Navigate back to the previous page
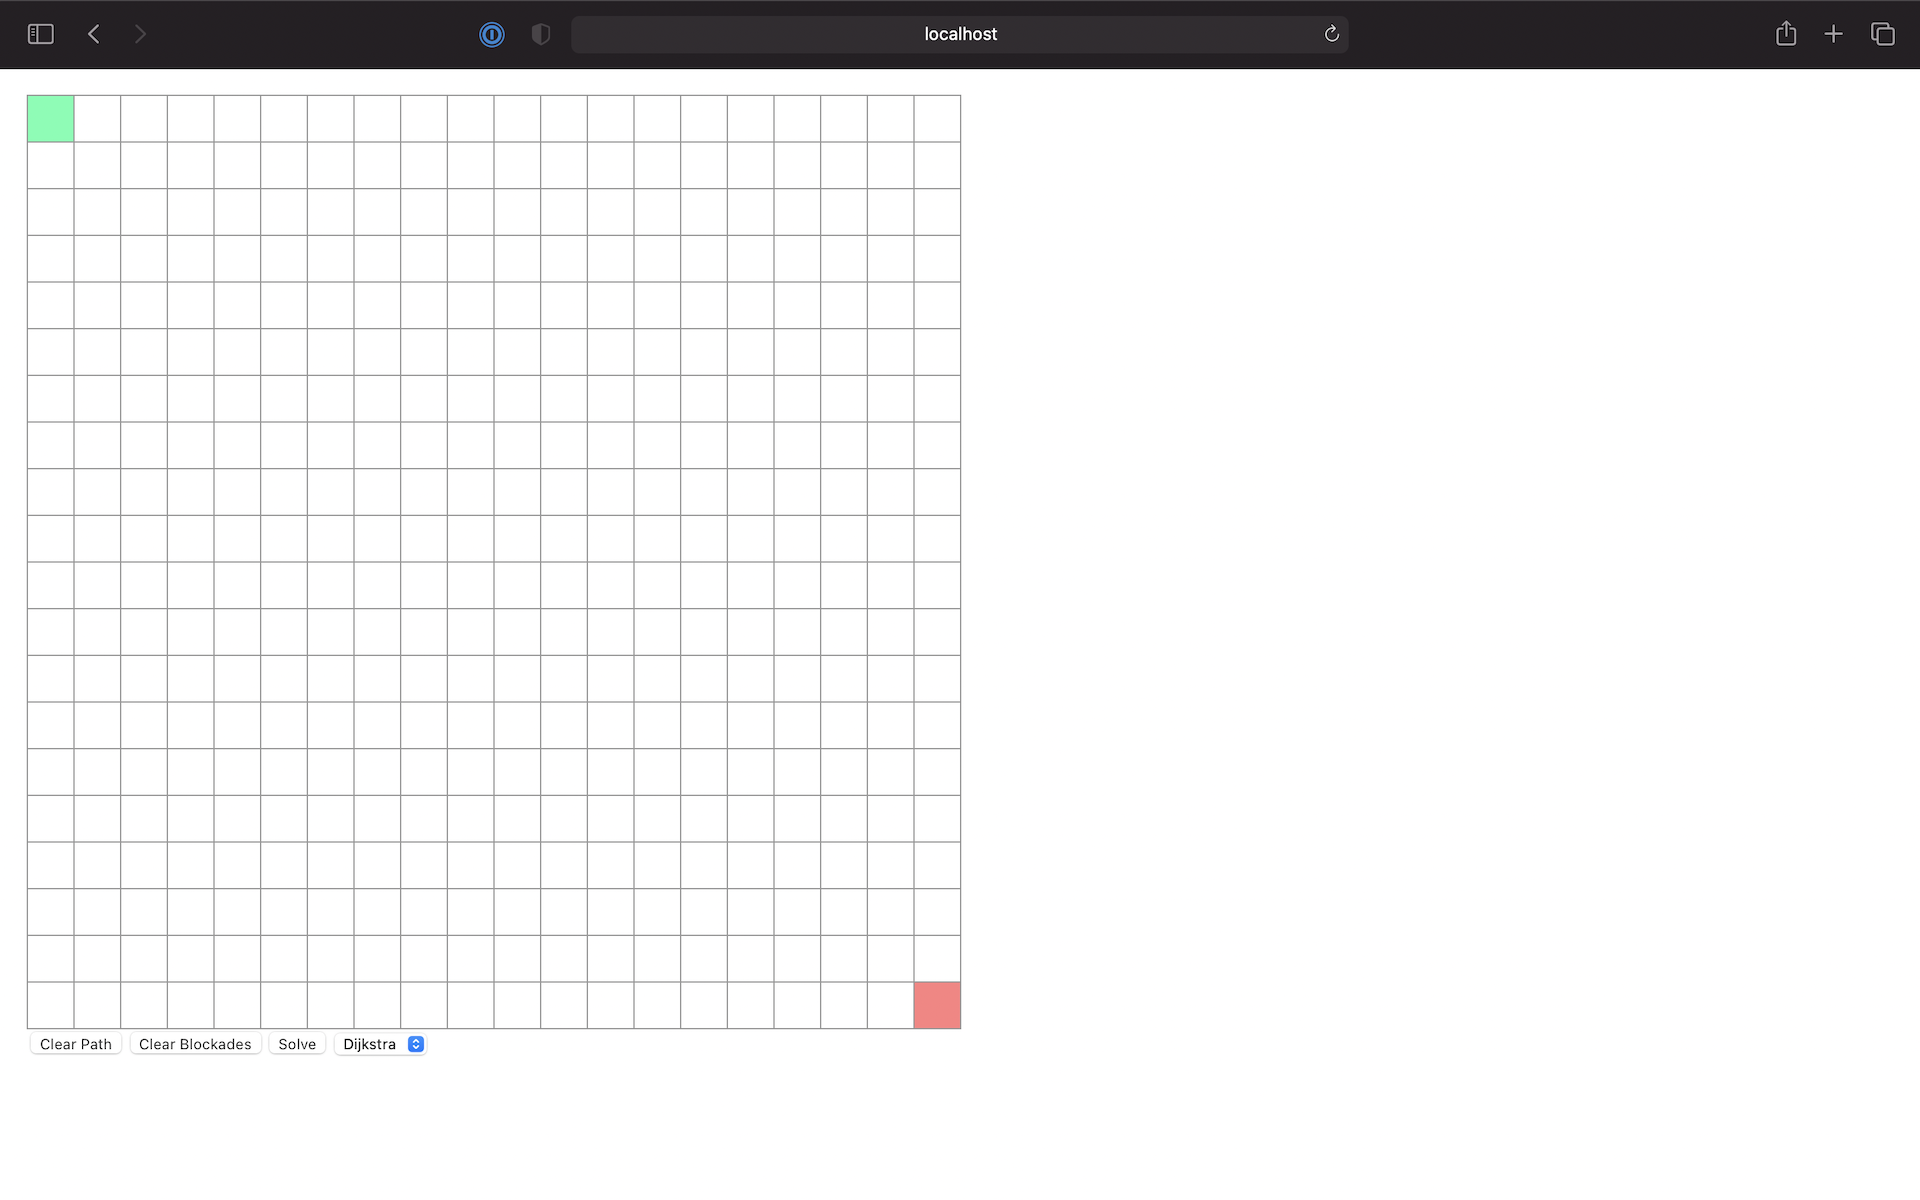This screenshot has width=1920, height=1200. tap(93, 33)
